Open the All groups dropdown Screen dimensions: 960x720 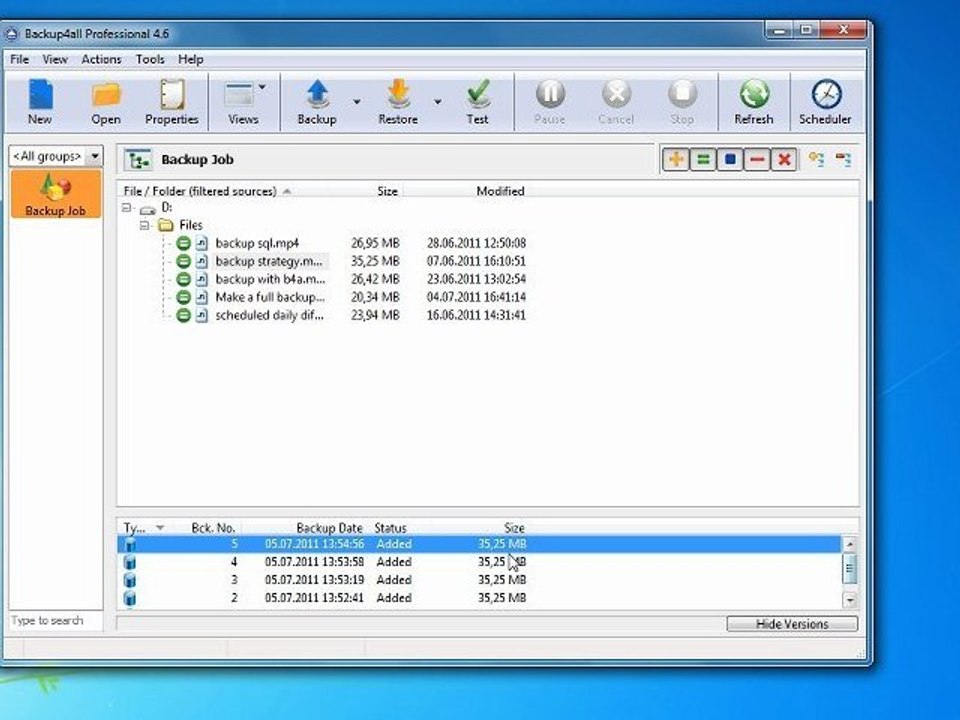[x=95, y=156]
